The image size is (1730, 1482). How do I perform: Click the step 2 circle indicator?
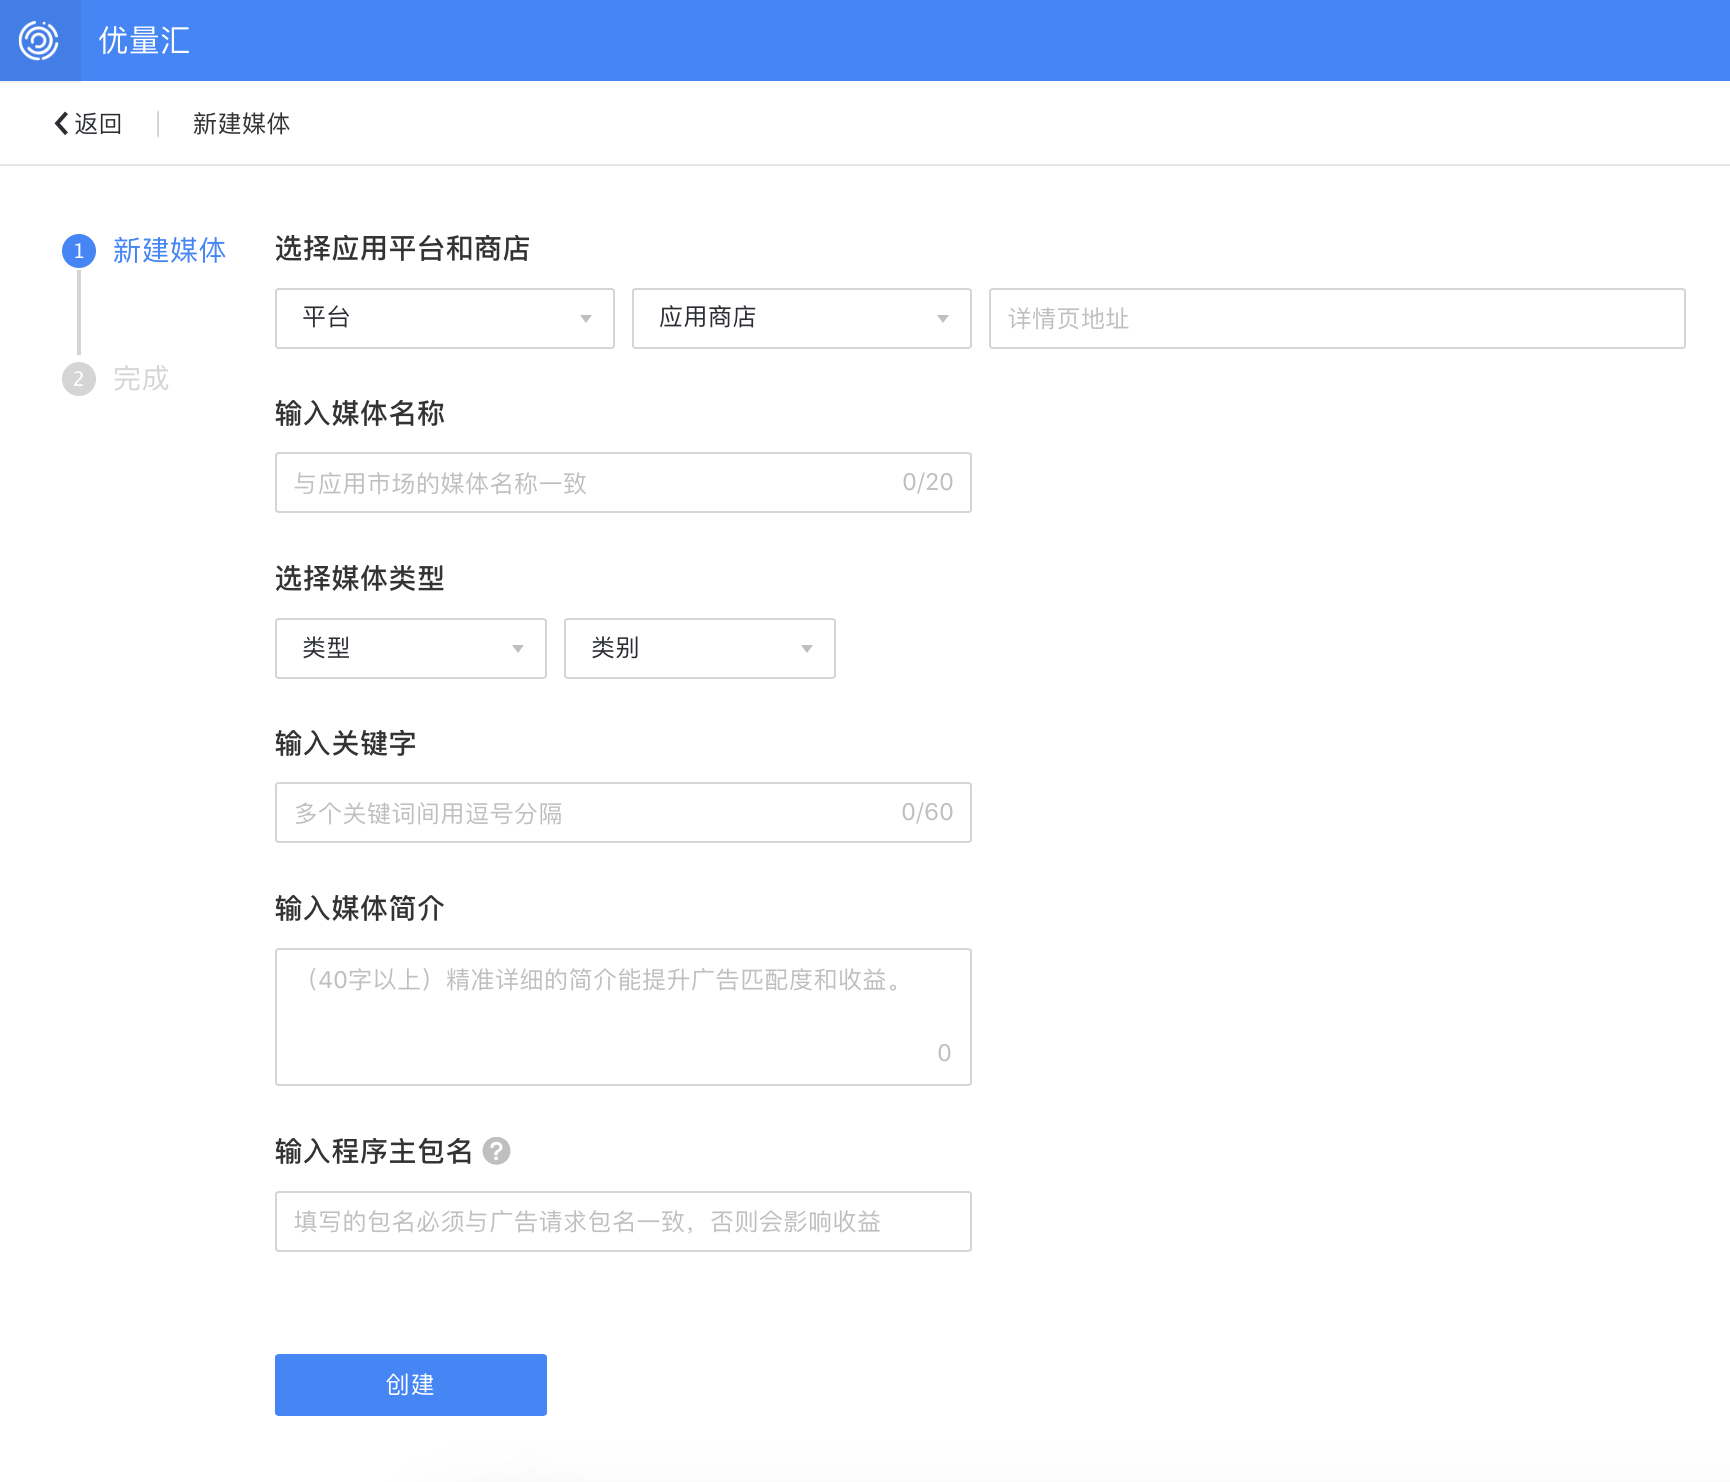[x=79, y=379]
